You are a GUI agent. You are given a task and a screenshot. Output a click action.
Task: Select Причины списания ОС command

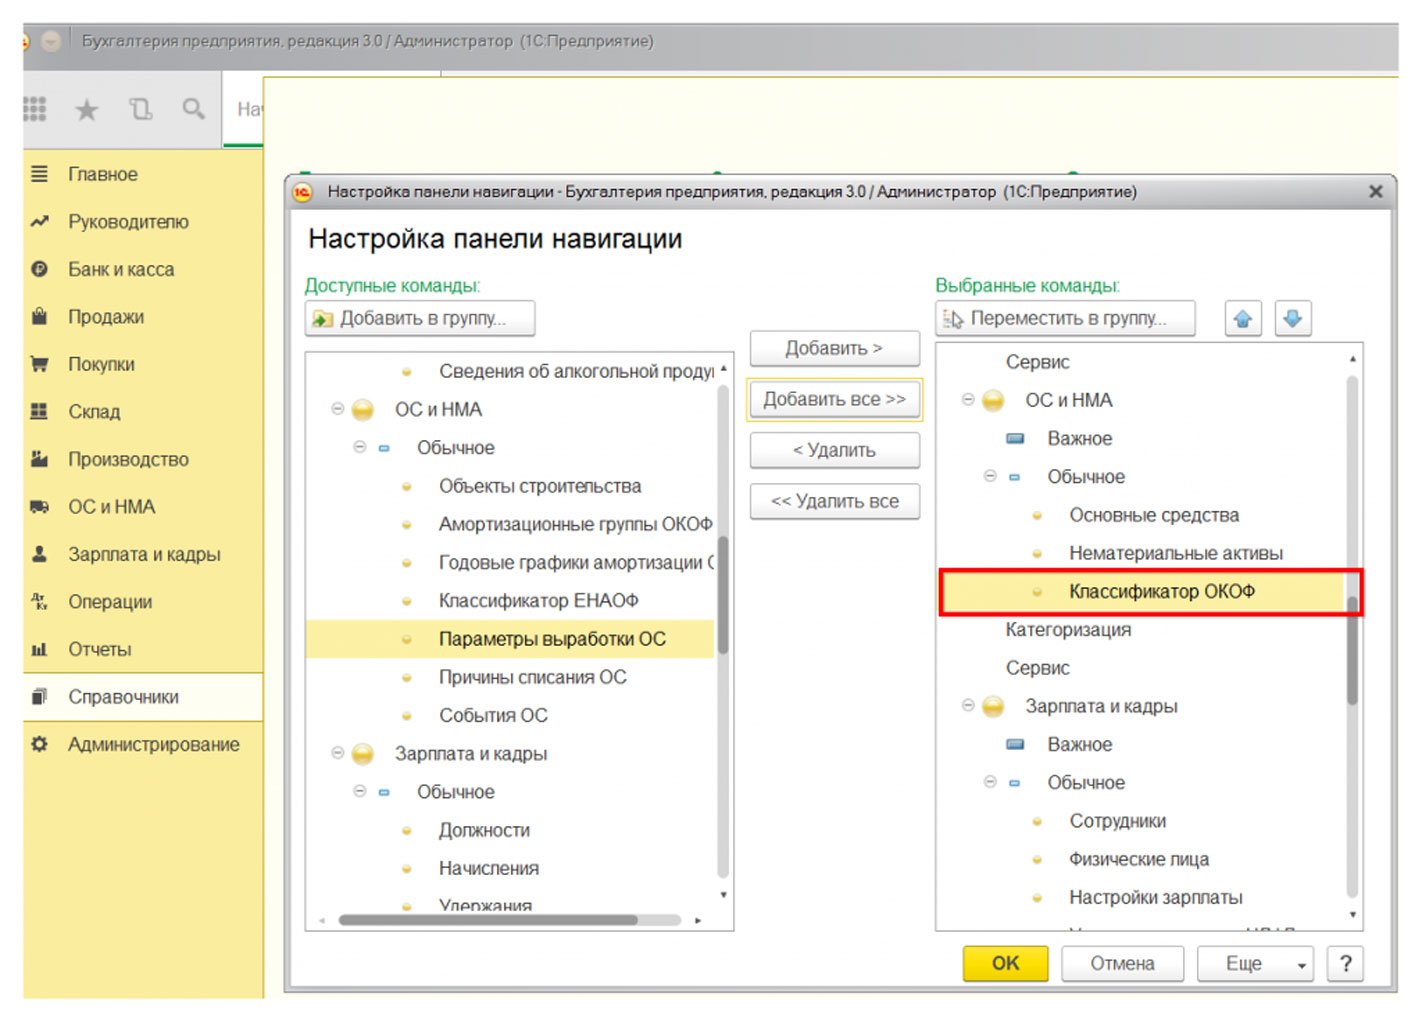click(x=532, y=677)
